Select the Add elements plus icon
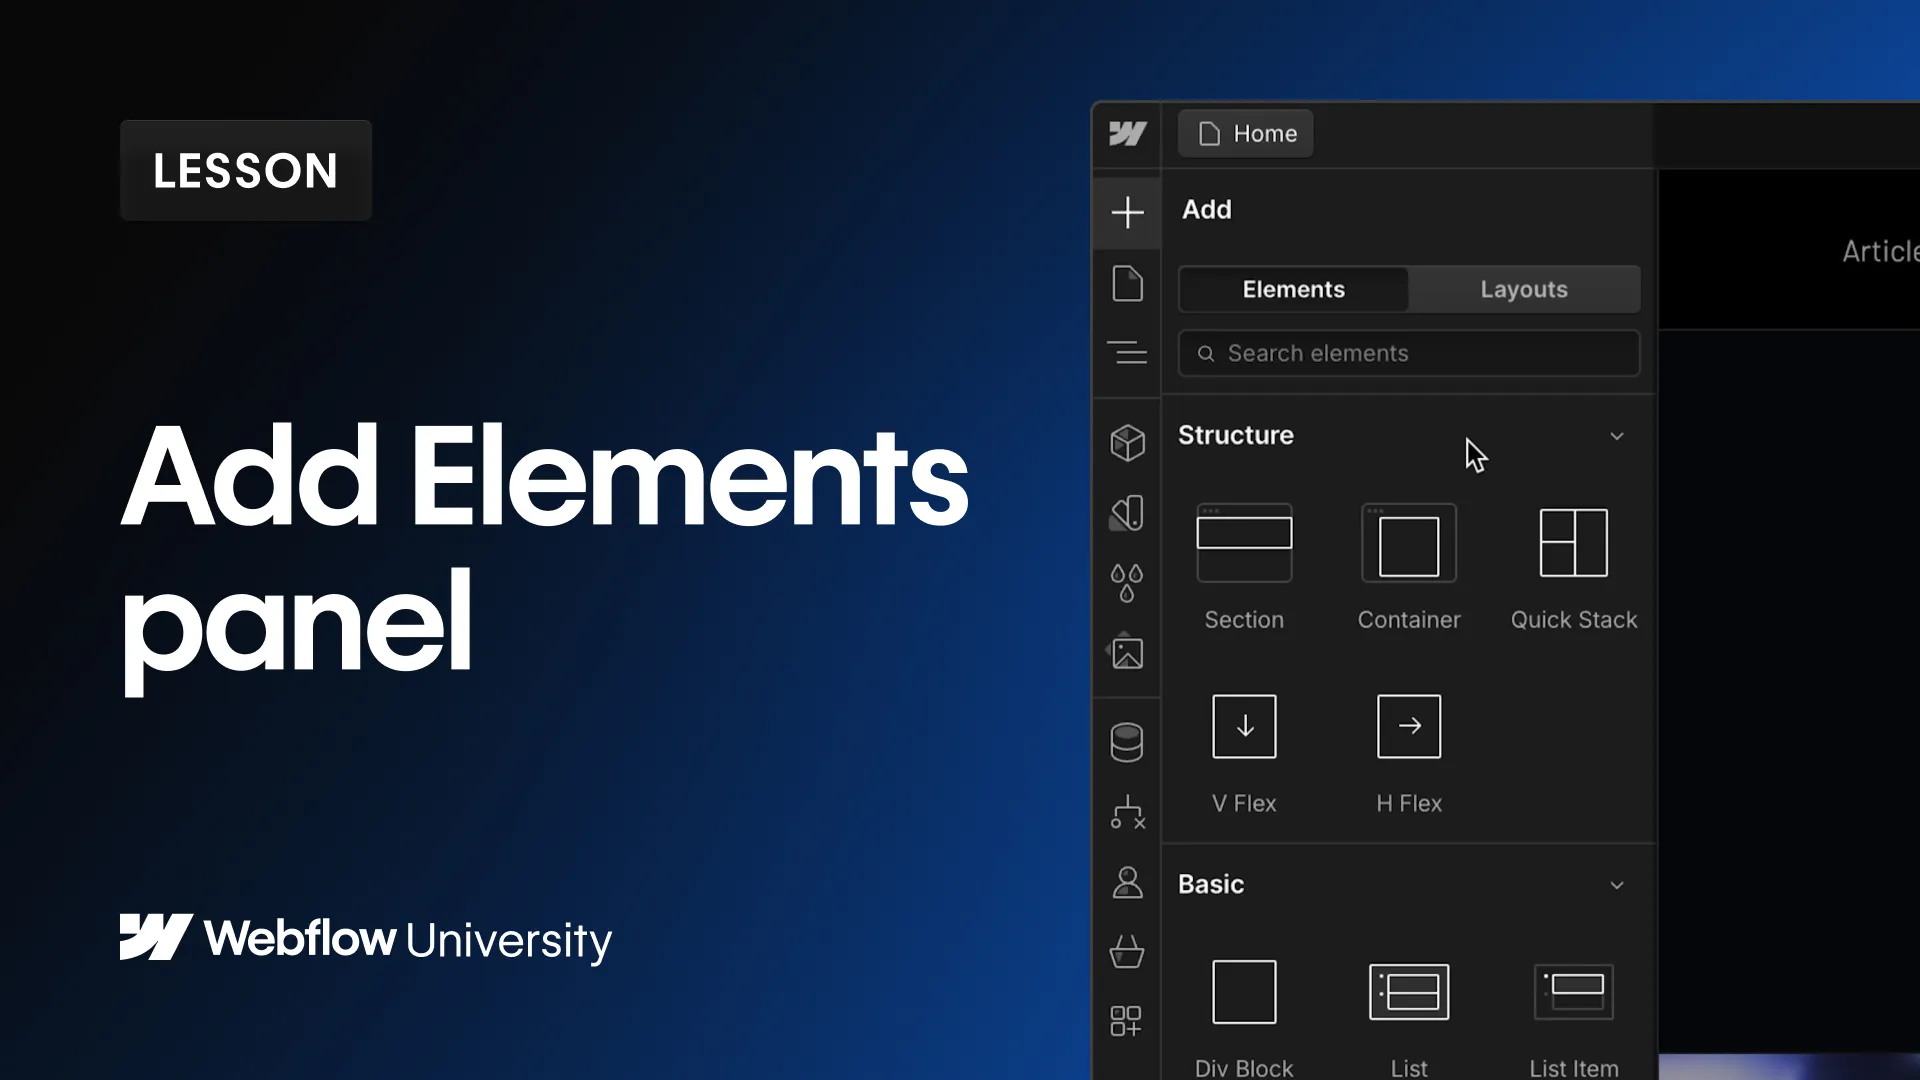The height and width of the screenshot is (1080, 1920). pos(1127,212)
